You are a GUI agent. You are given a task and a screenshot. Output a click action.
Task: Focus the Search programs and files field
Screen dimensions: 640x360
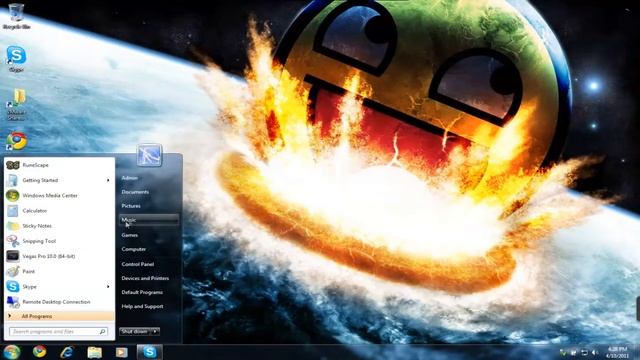(x=58, y=331)
